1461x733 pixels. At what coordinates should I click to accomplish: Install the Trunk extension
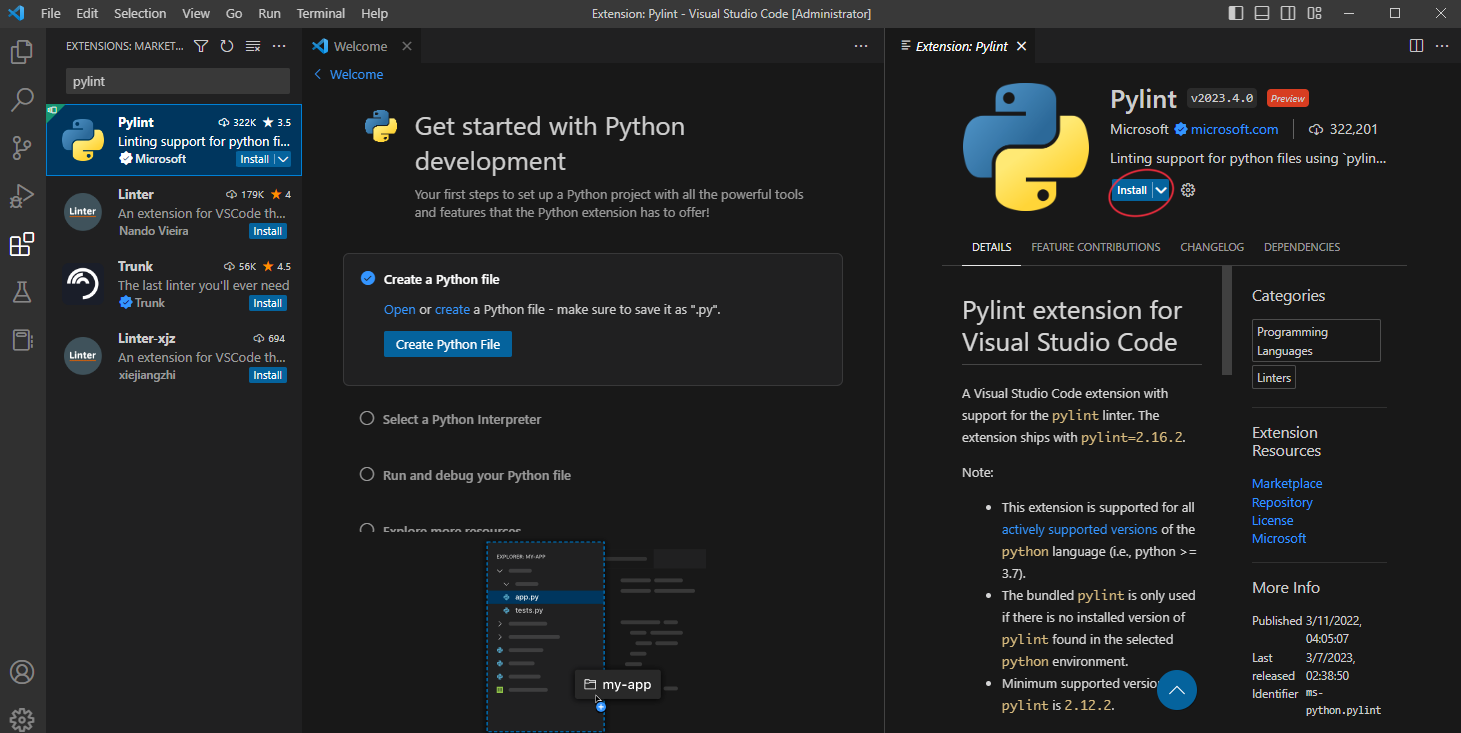coord(267,303)
